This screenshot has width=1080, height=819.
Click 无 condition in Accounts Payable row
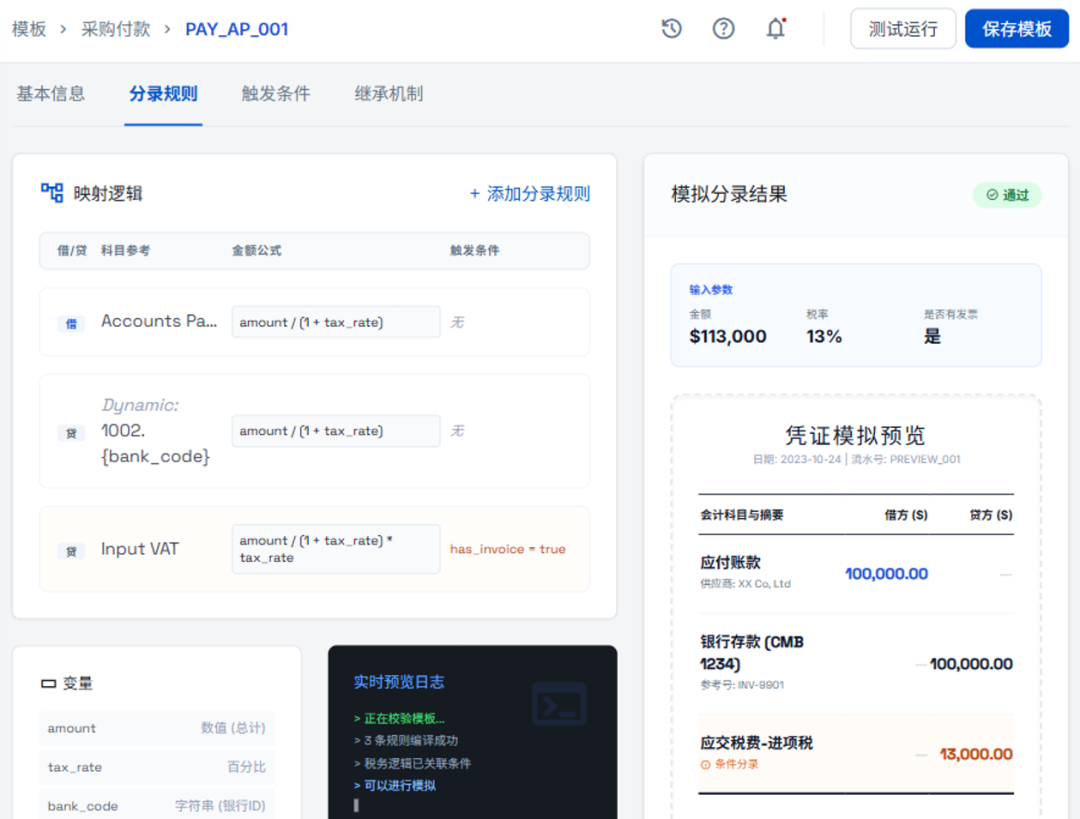457,322
